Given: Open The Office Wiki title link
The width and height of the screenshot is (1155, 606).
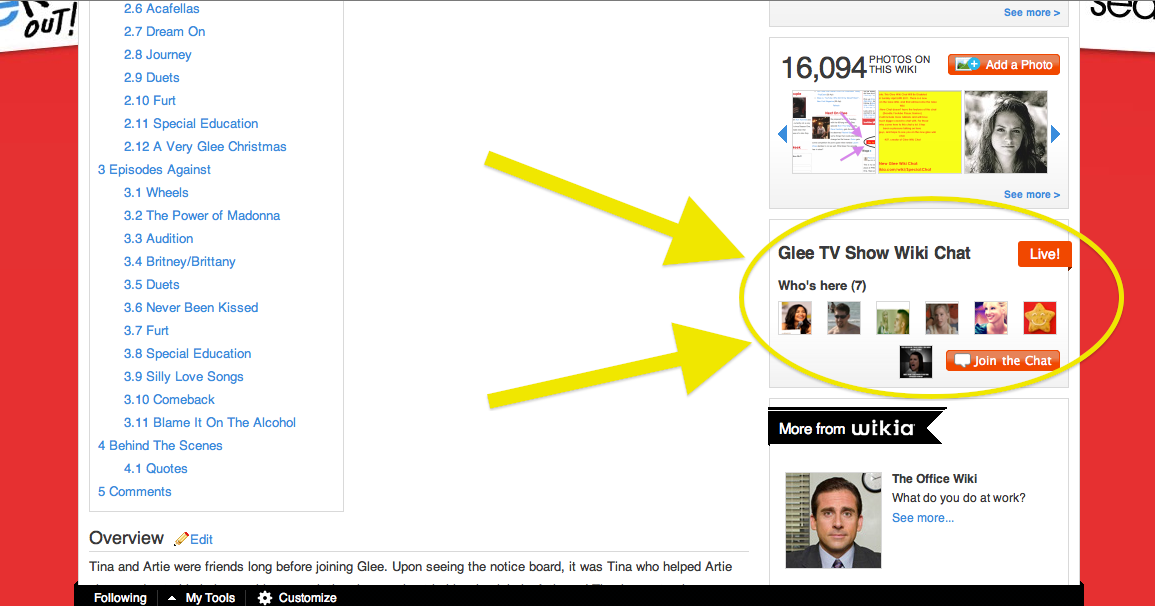Looking at the screenshot, I should pos(934,479).
